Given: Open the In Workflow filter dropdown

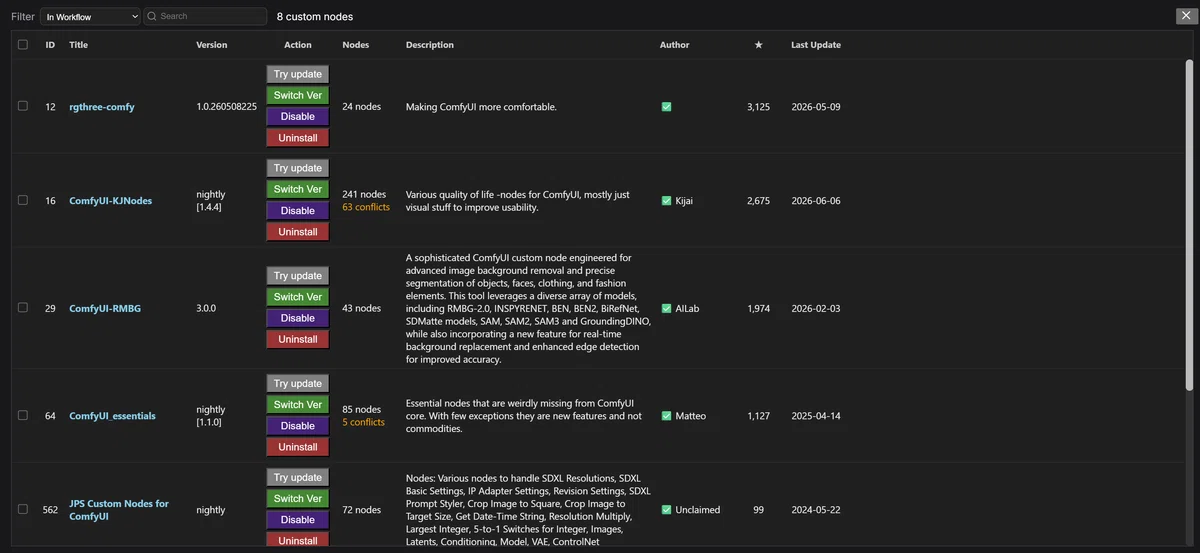Looking at the screenshot, I should [91, 16].
